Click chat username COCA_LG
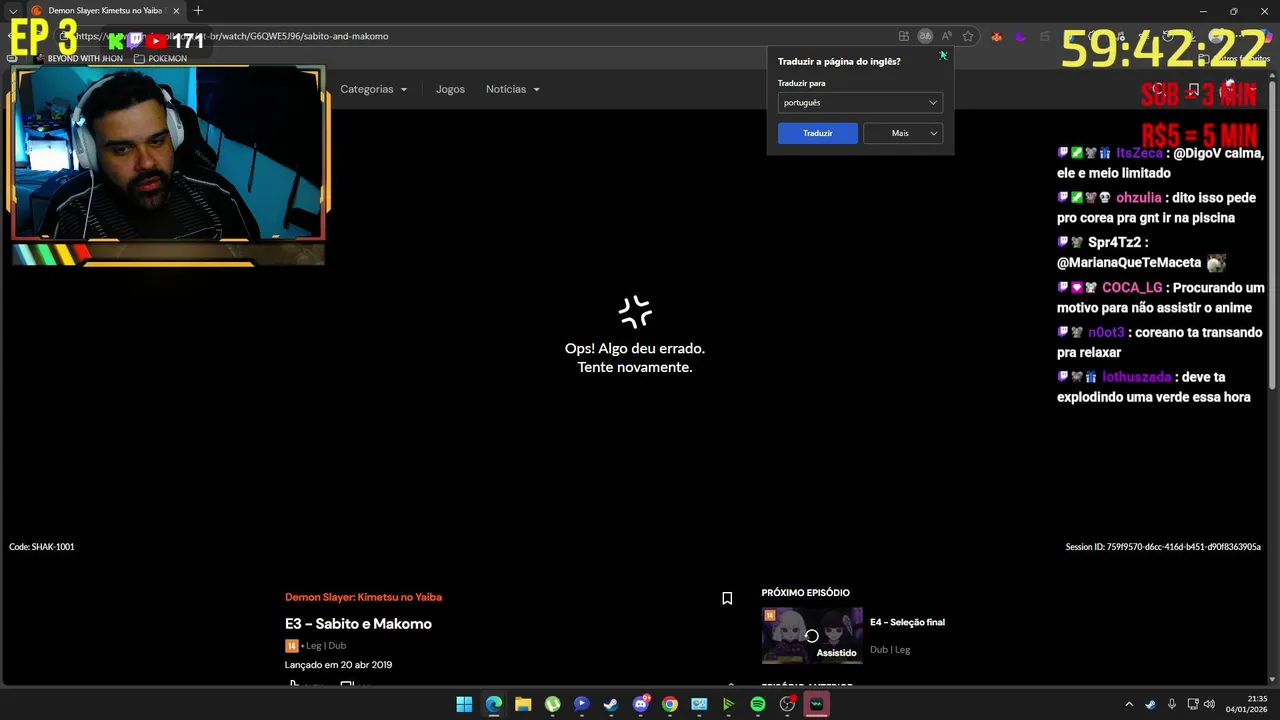Viewport: 1280px width, 720px height. [x=1132, y=288]
